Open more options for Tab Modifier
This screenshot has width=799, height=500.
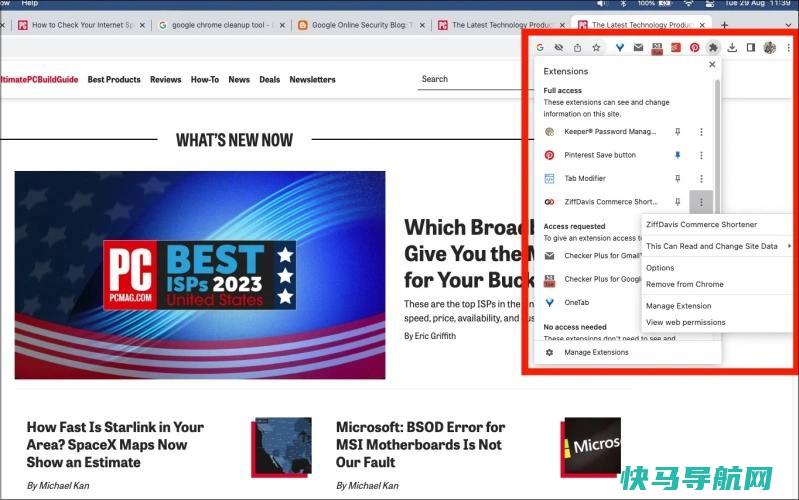tap(701, 178)
